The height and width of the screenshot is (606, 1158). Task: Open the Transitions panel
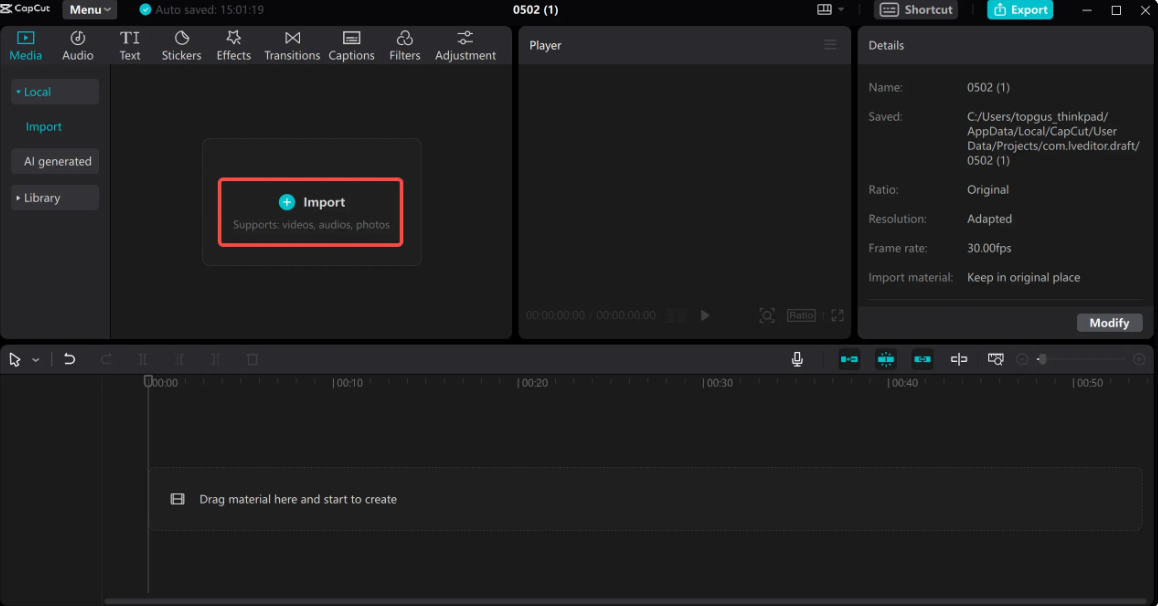(292, 44)
